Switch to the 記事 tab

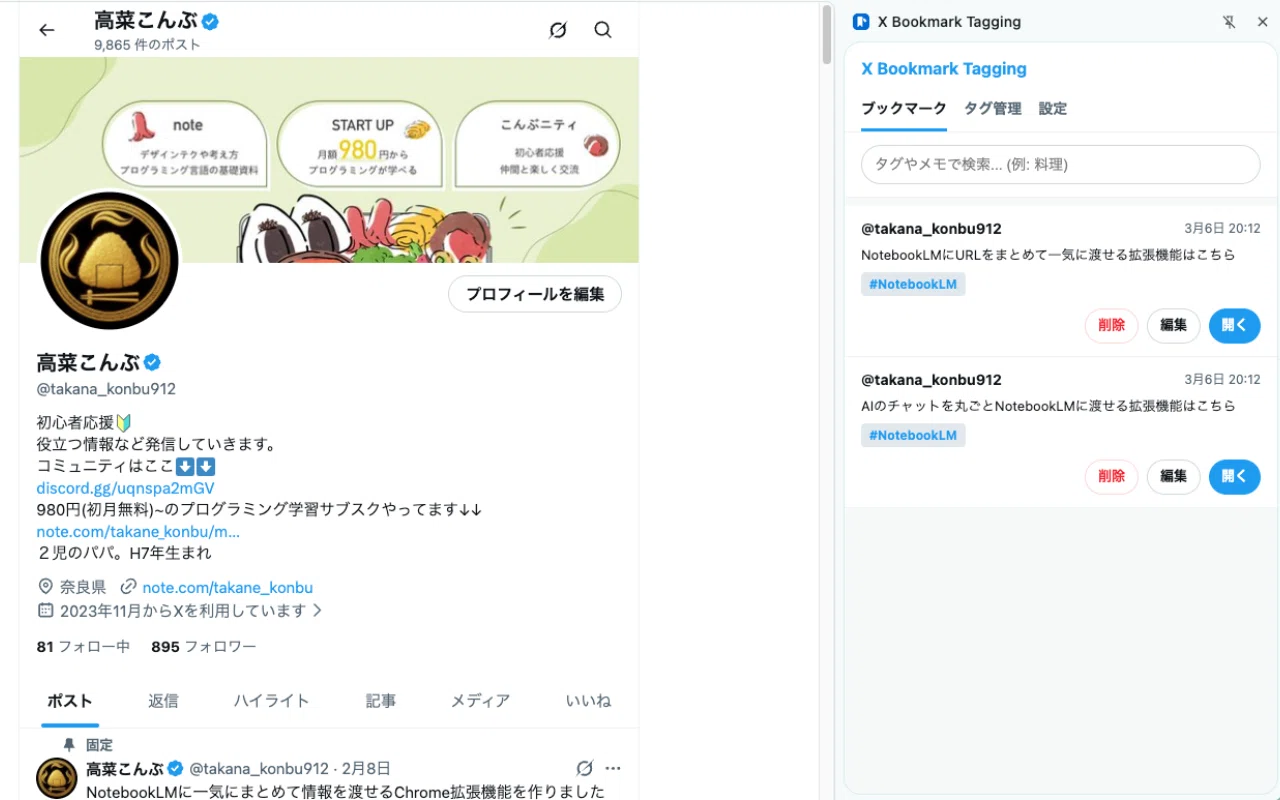(381, 701)
